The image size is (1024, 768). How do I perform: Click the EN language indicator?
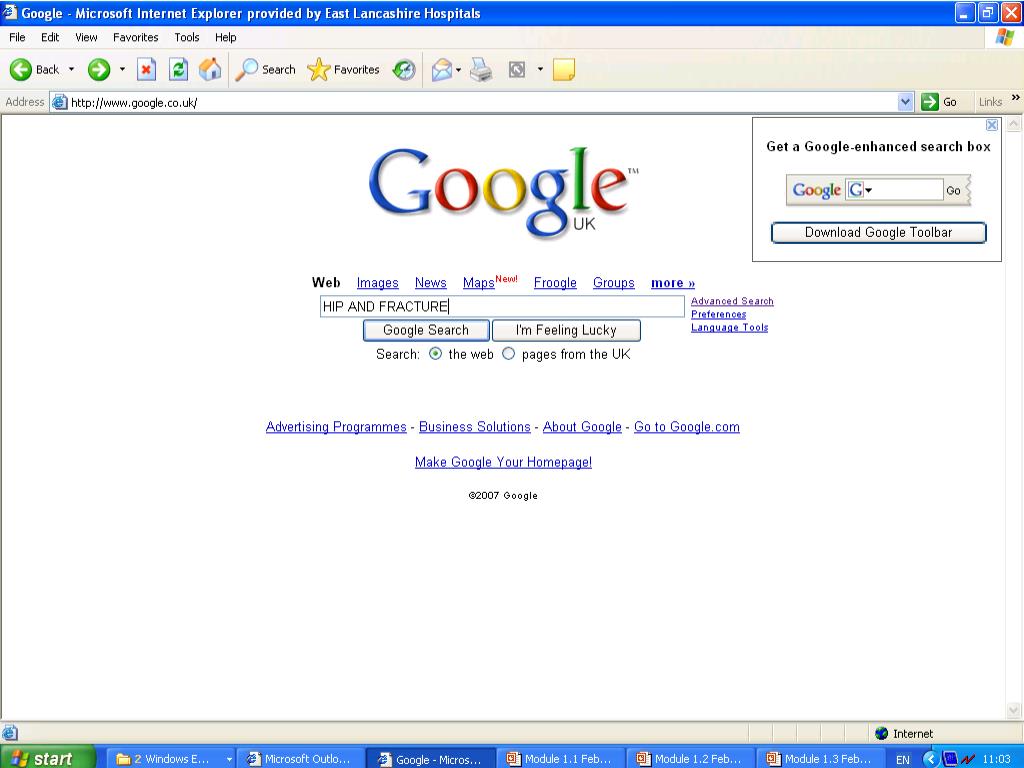click(903, 760)
